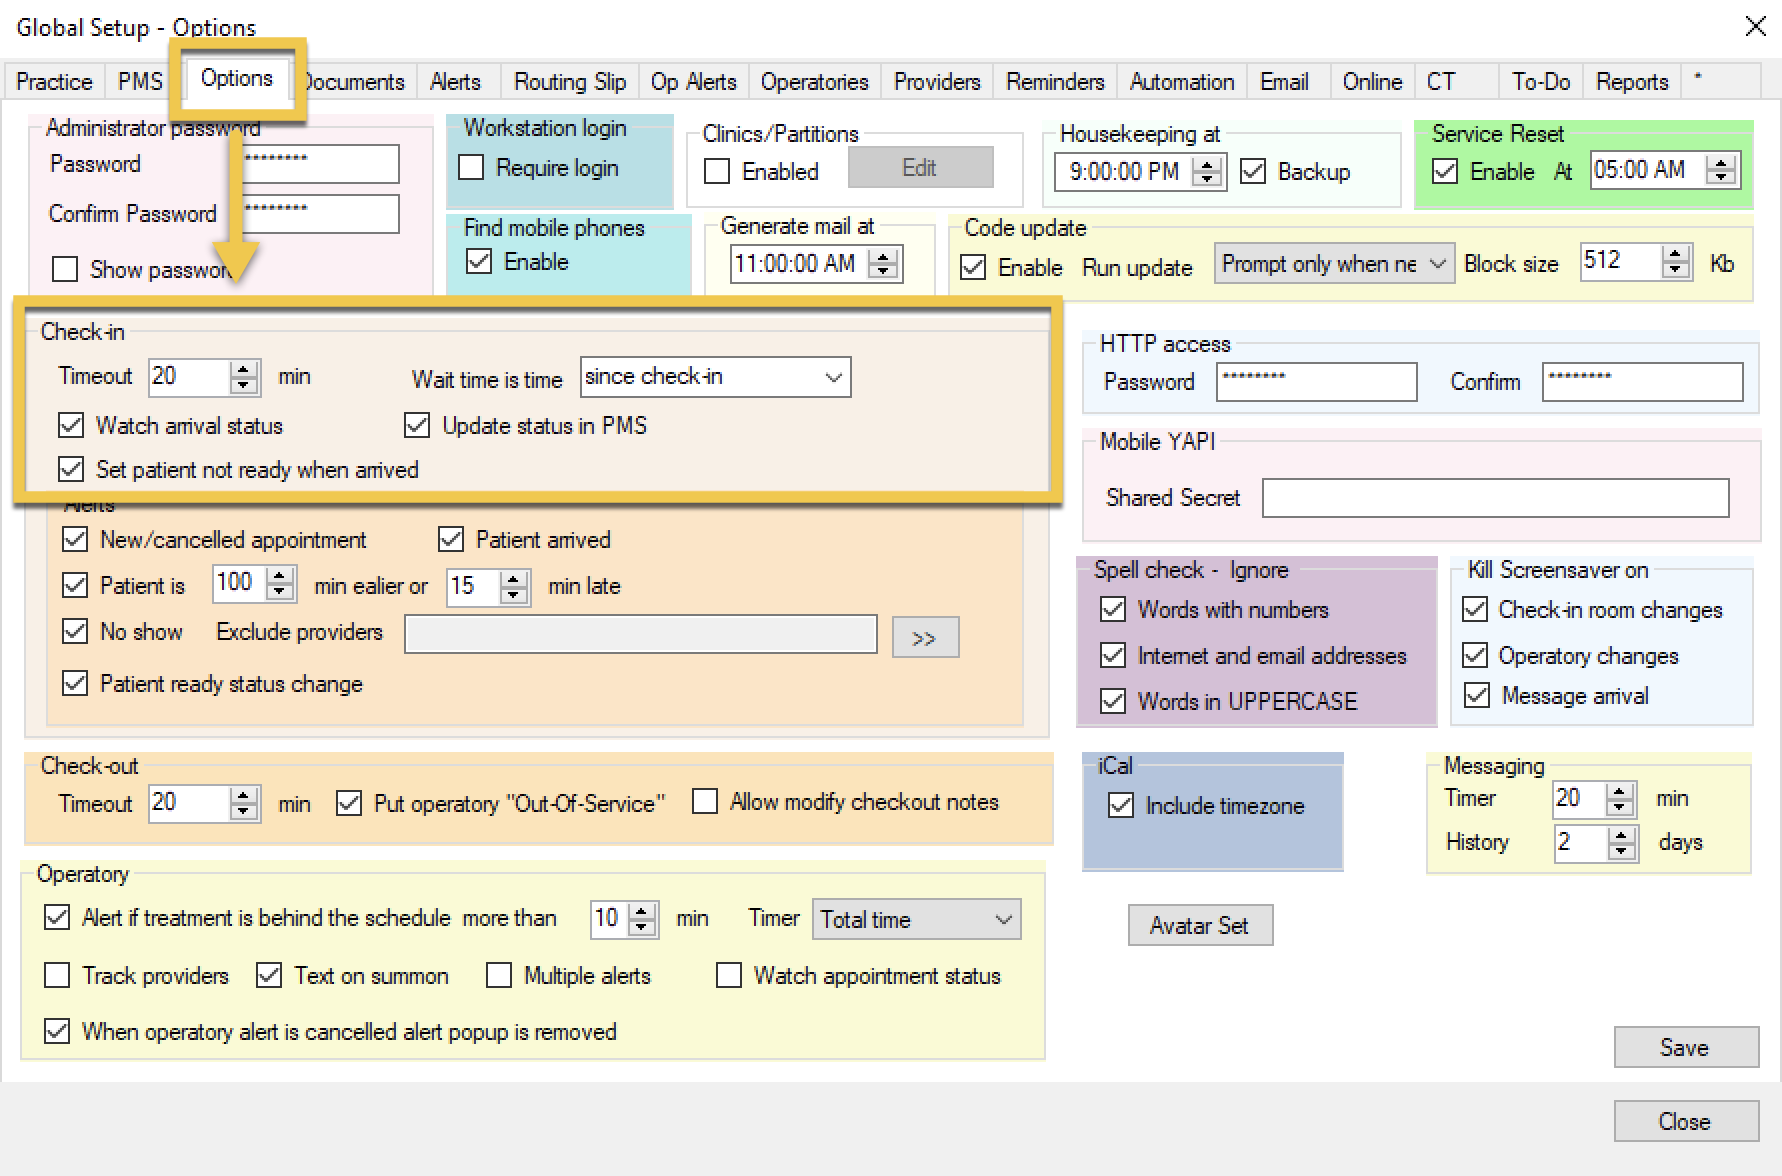Screen dimensions: 1782x1176
Task: Adjust Check-in Timeout stepper
Action: click(244, 377)
